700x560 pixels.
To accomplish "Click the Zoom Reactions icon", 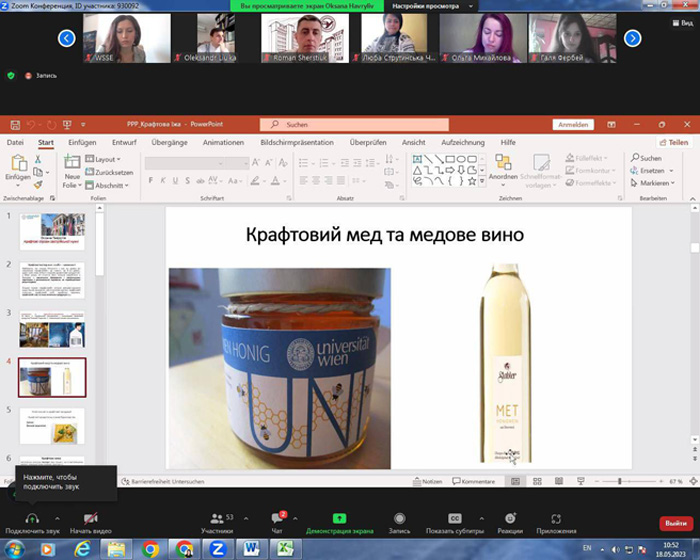I will [x=510, y=518].
